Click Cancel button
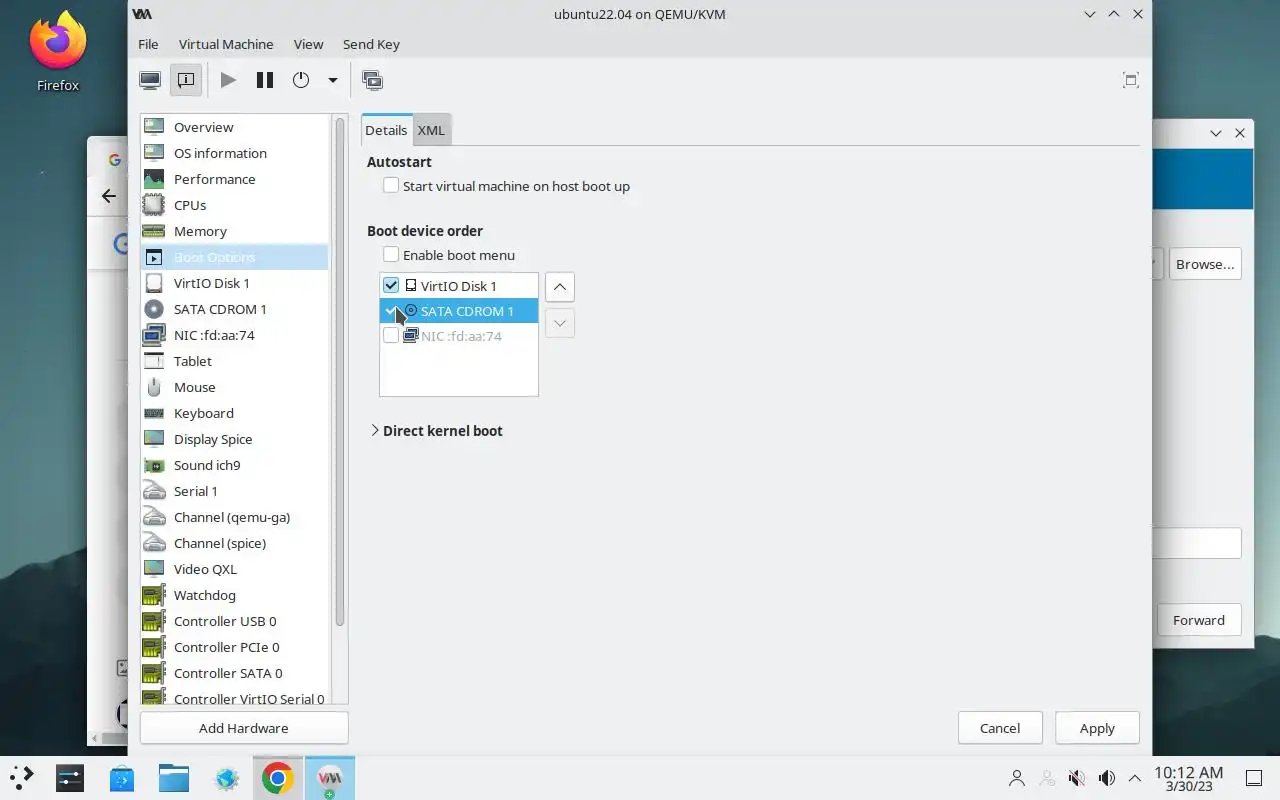Viewport: 1280px width, 800px height. coord(1000,728)
